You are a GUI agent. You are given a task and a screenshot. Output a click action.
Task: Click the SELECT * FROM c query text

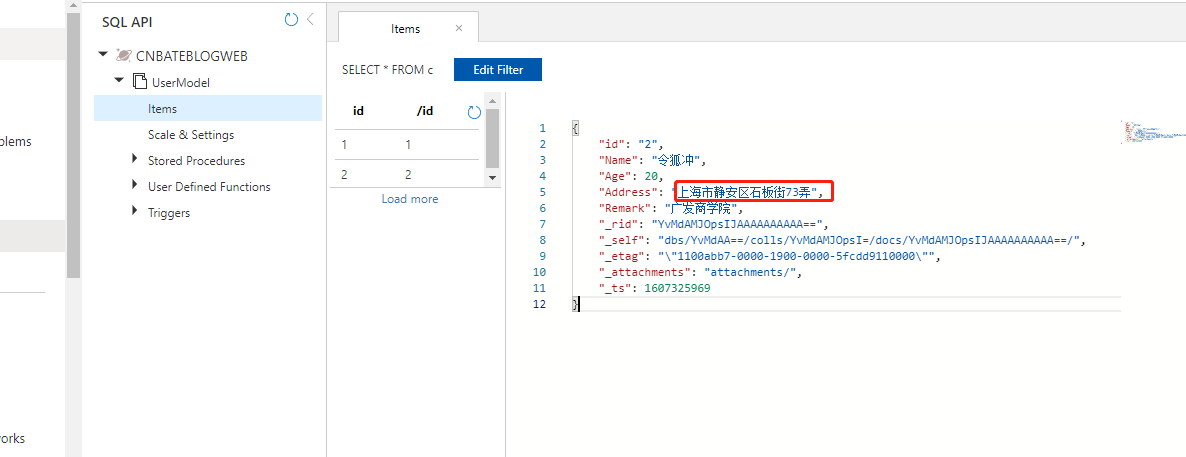click(387, 70)
